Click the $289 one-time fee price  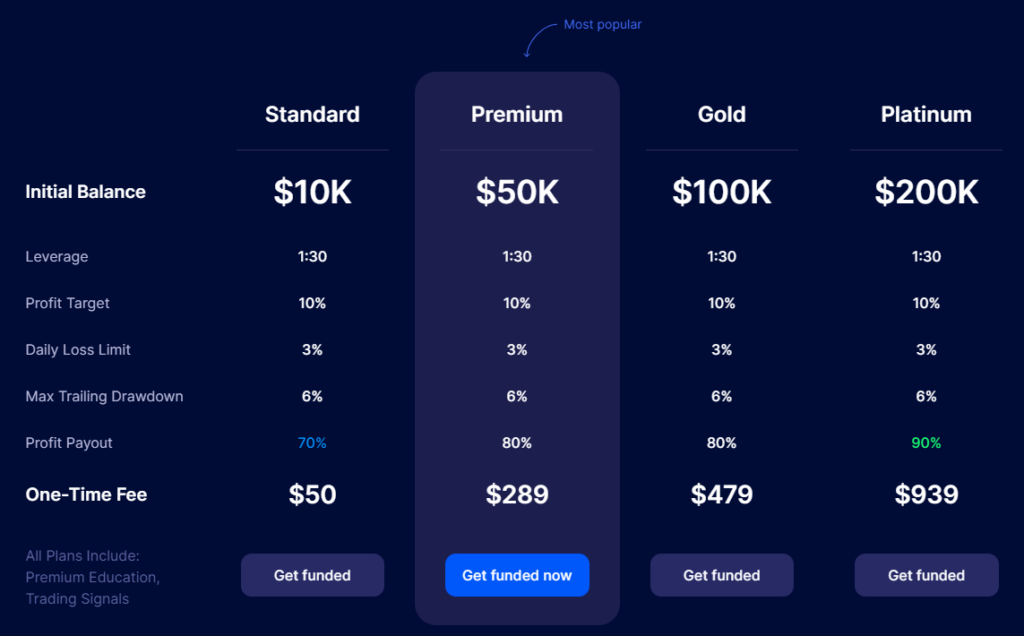coord(517,494)
